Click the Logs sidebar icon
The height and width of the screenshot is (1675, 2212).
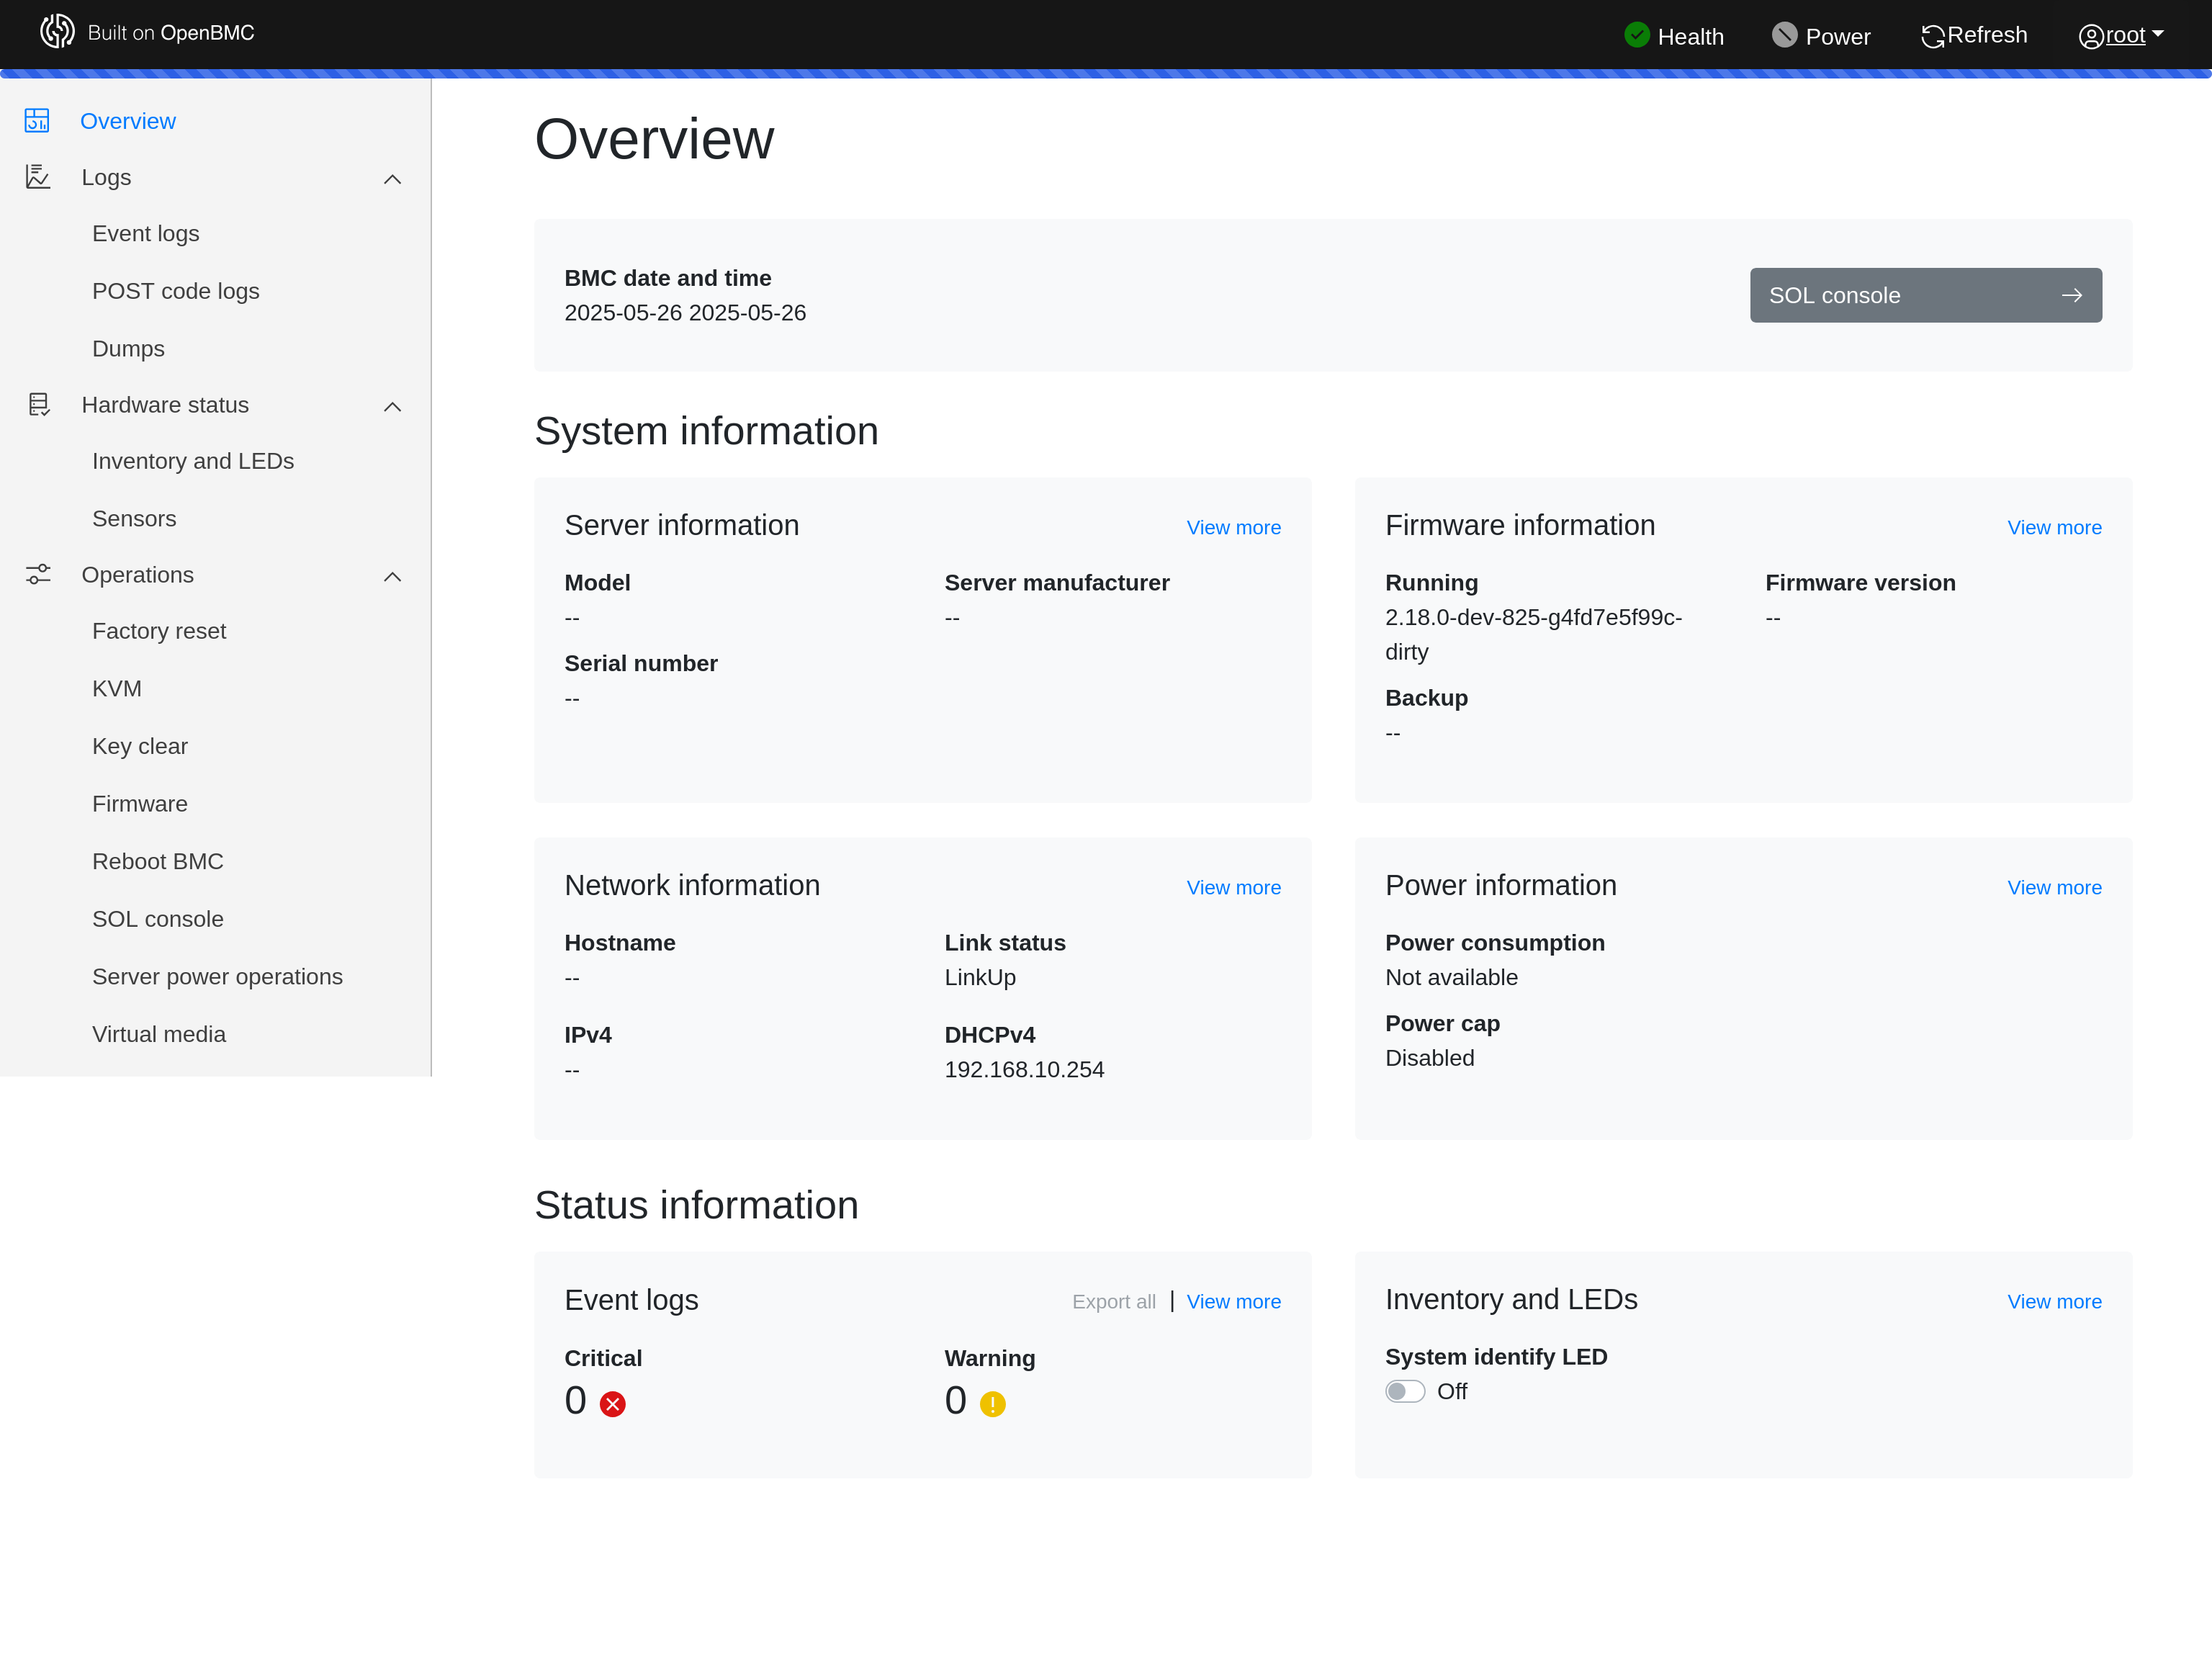(x=37, y=176)
